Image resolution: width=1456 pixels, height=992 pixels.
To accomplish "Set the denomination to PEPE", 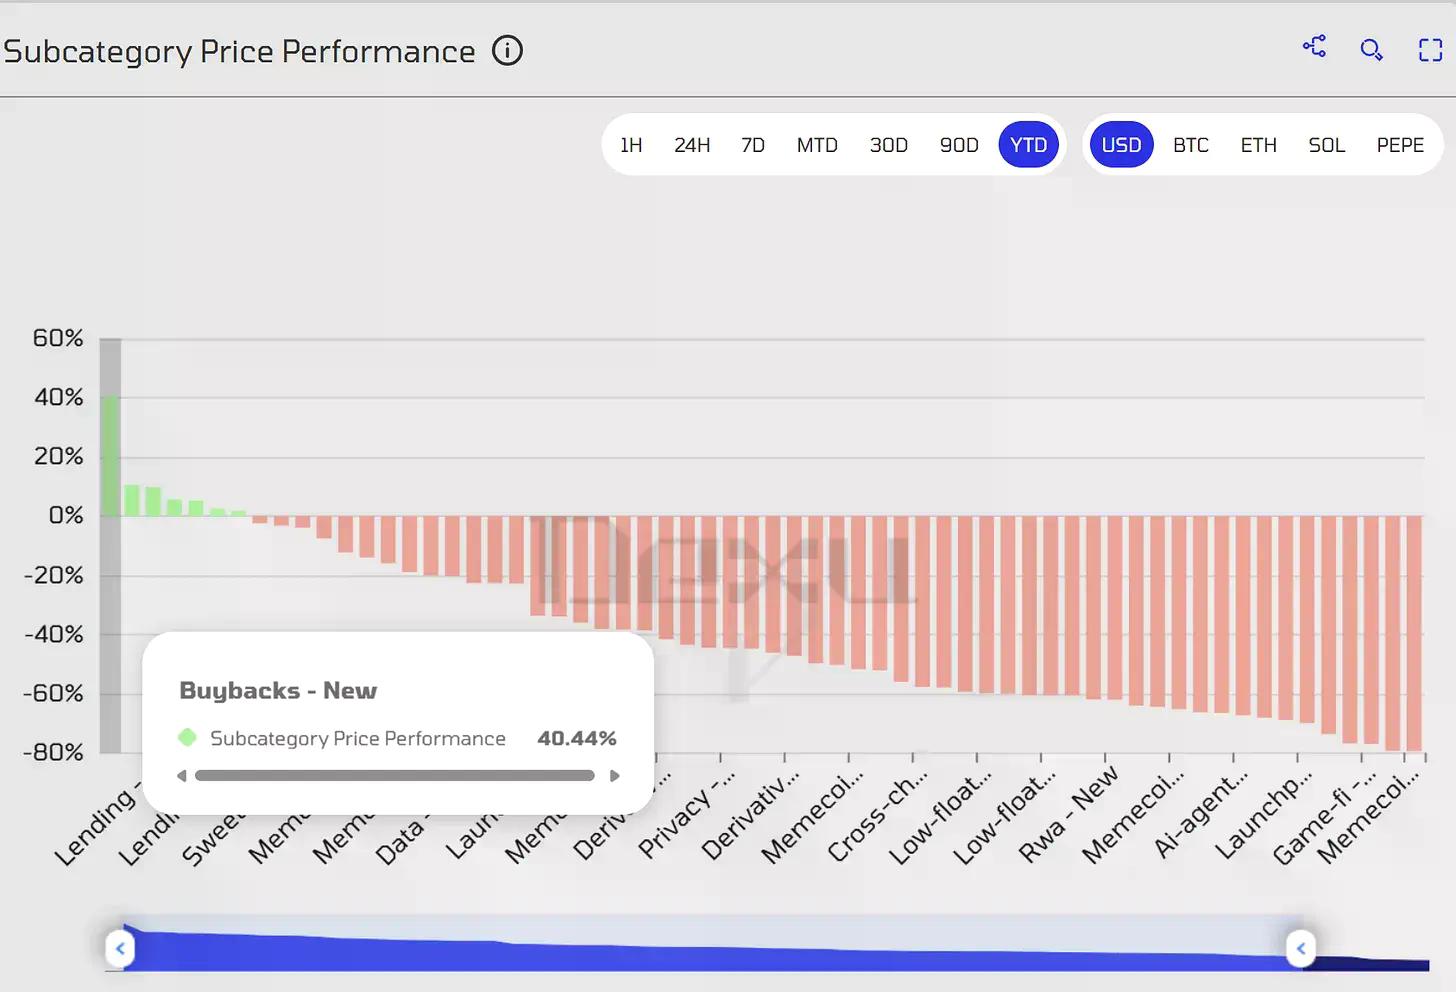I will coord(1399,146).
